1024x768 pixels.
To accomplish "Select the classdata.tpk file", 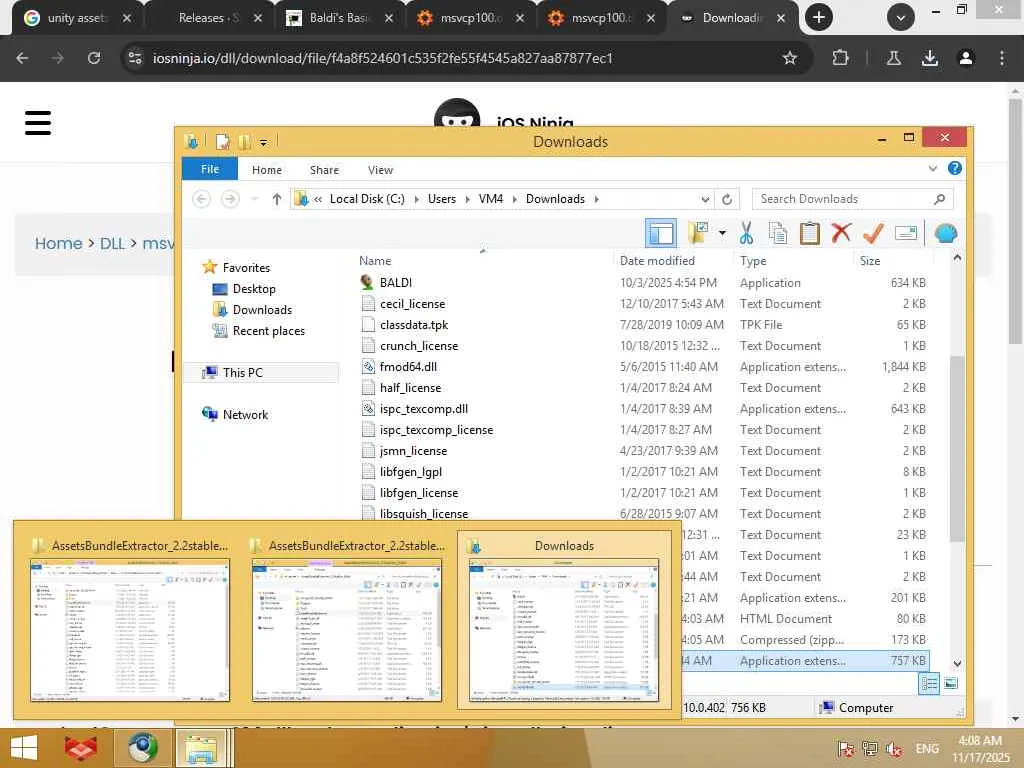I will (414, 325).
